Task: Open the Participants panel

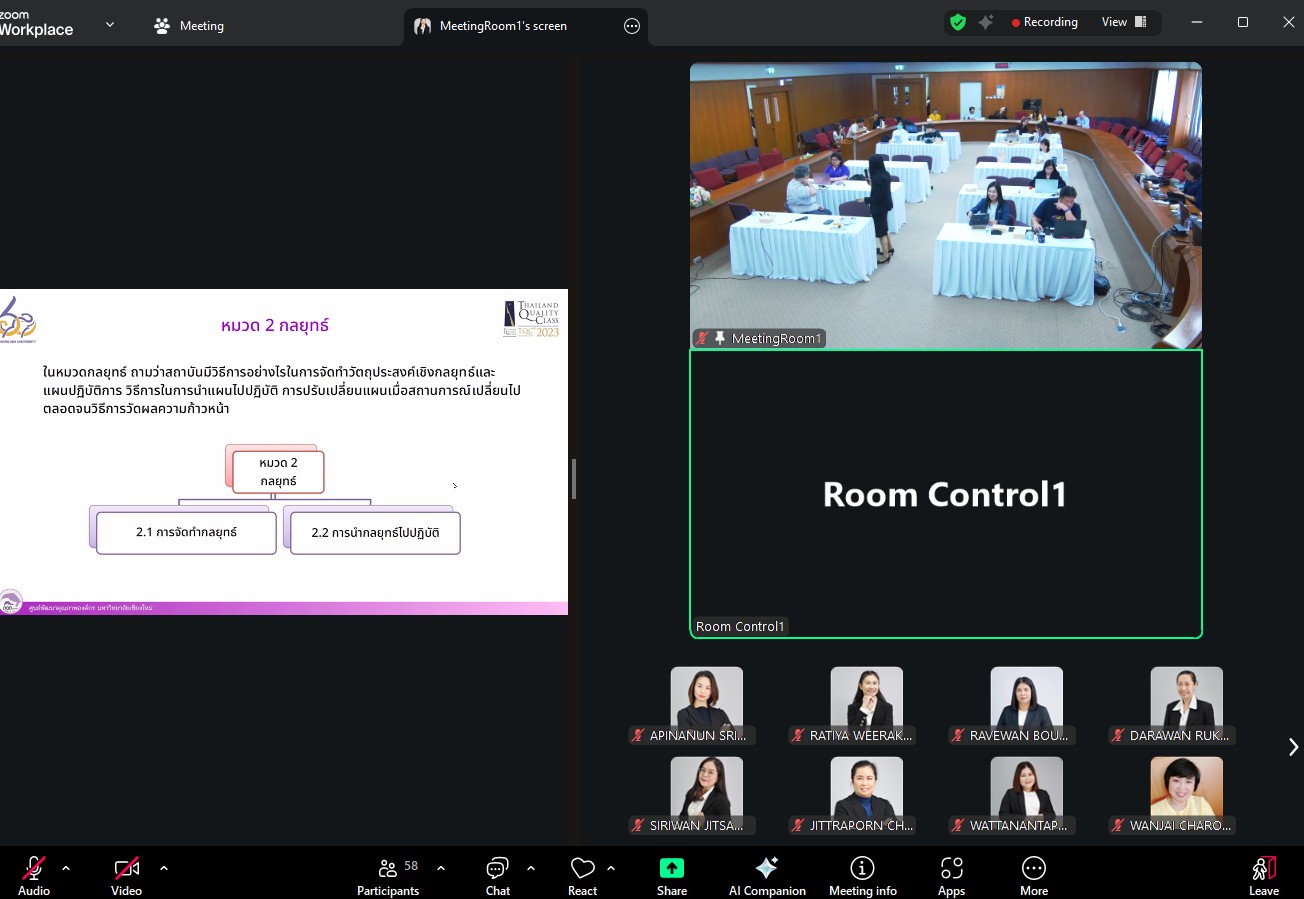Action: point(388,875)
